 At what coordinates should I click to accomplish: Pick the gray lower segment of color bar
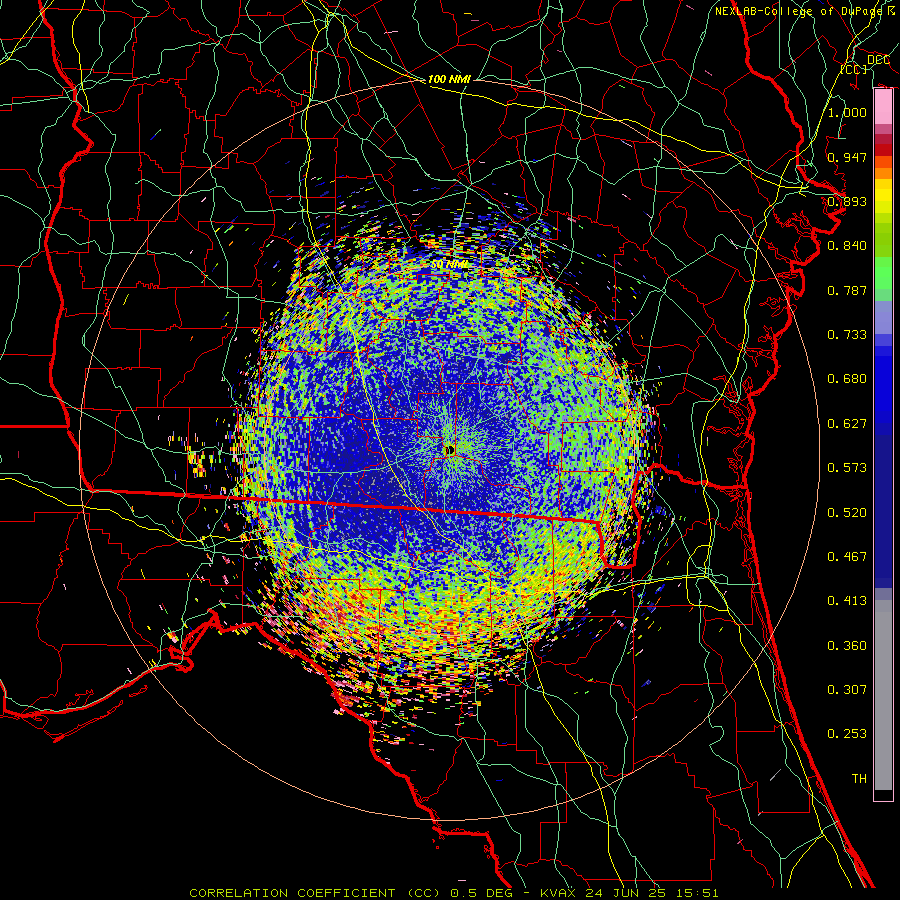pos(883,695)
